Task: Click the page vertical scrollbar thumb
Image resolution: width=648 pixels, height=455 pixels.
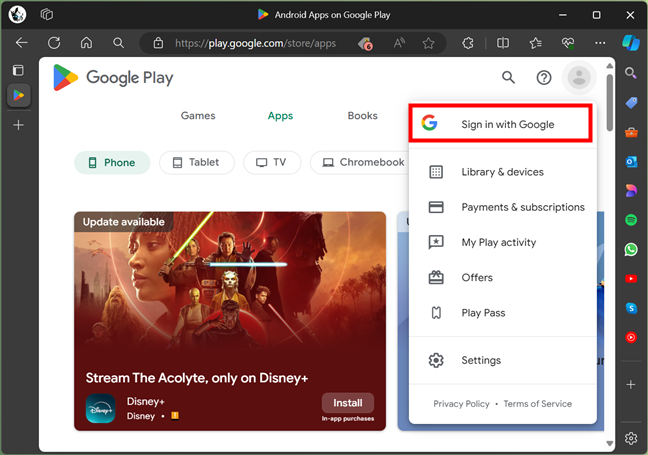Action: (x=610, y=102)
